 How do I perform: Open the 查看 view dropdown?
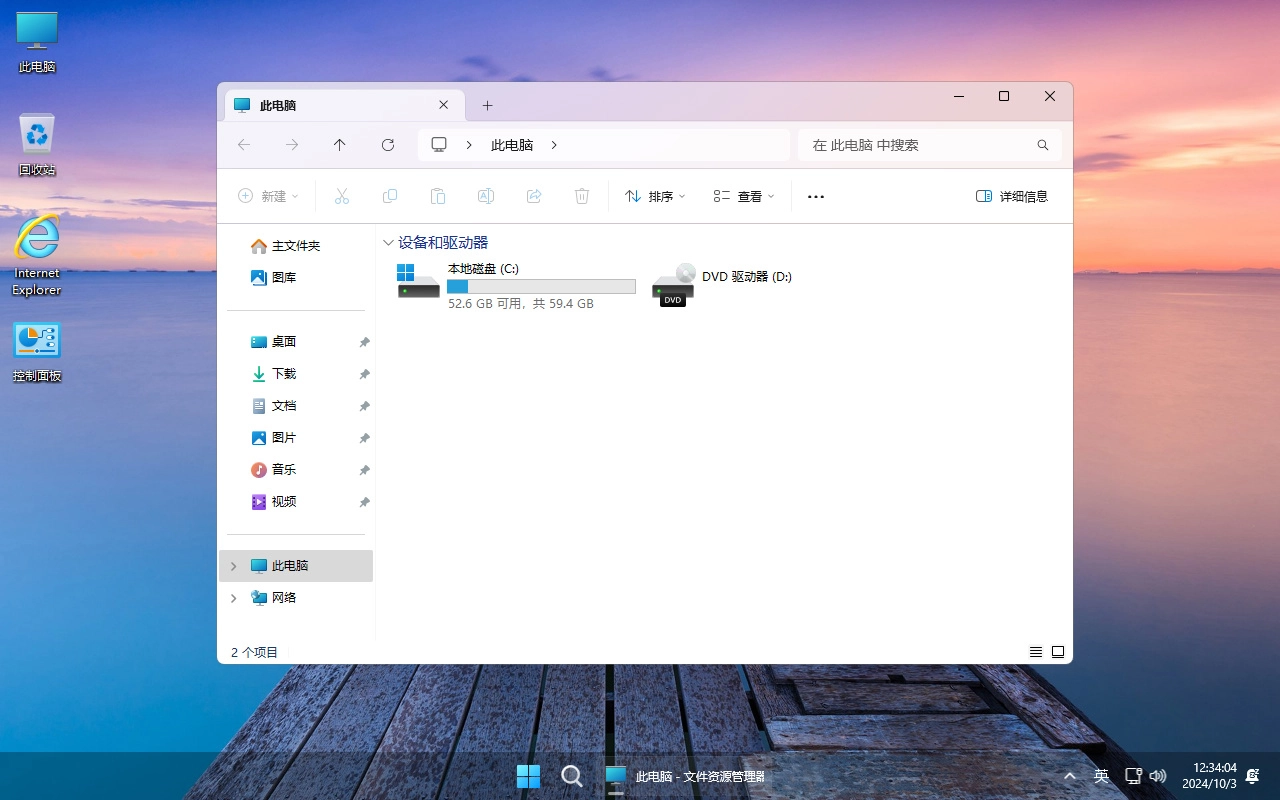click(744, 196)
